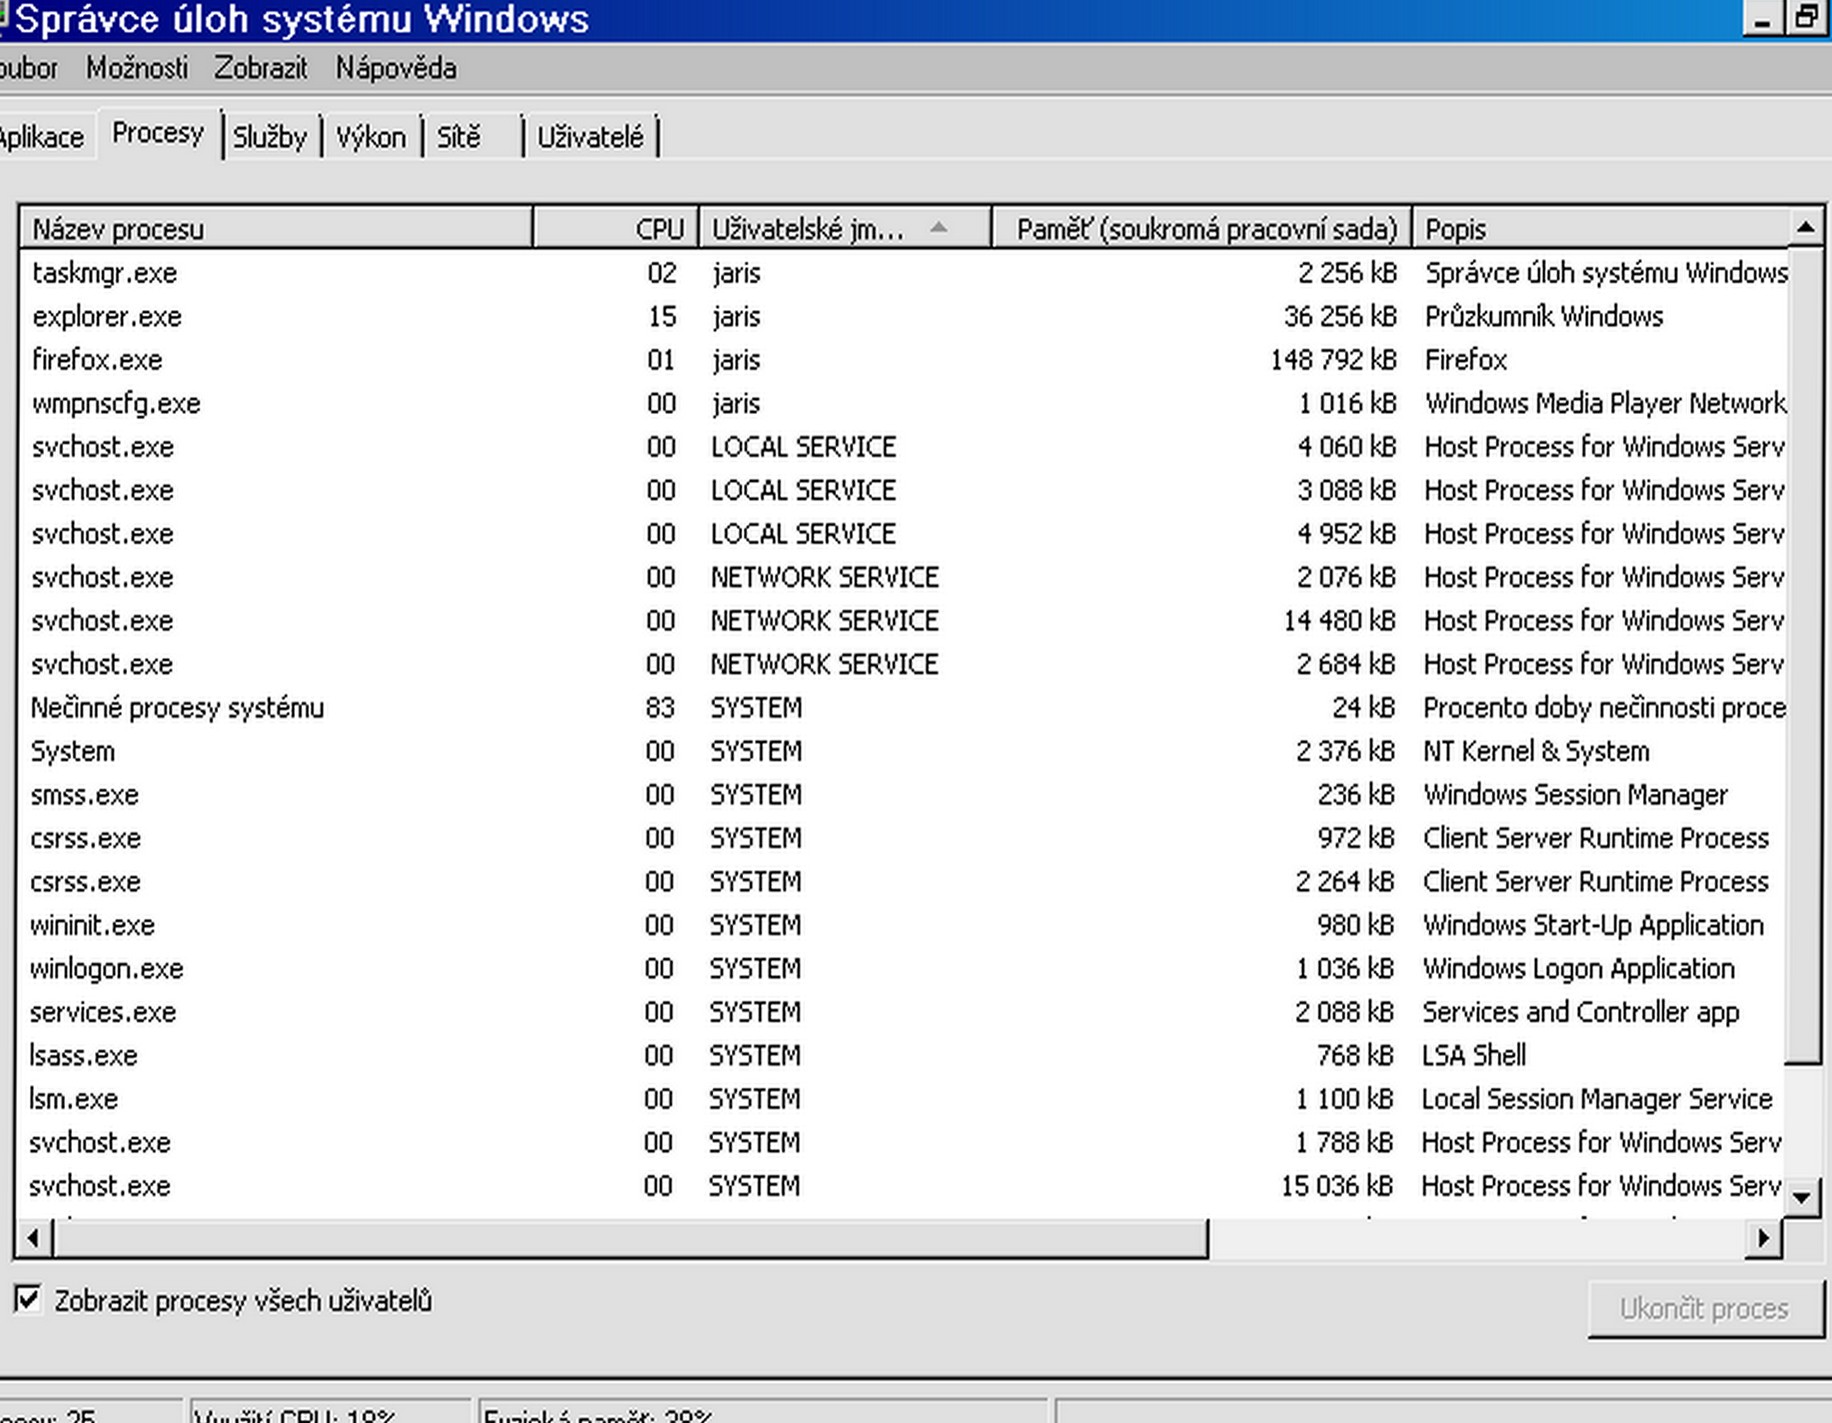Click the 'Ukončit proces' button
Image resolution: width=1832 pixels, height=1423 pixels.
click(x=1704, y=1309)
